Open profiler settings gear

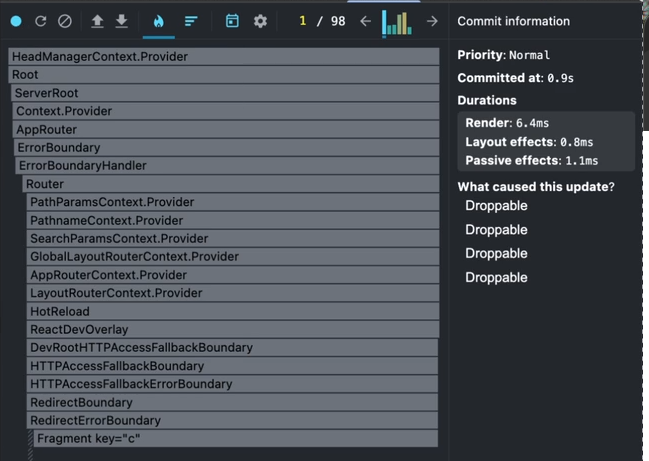coord(260,21)
